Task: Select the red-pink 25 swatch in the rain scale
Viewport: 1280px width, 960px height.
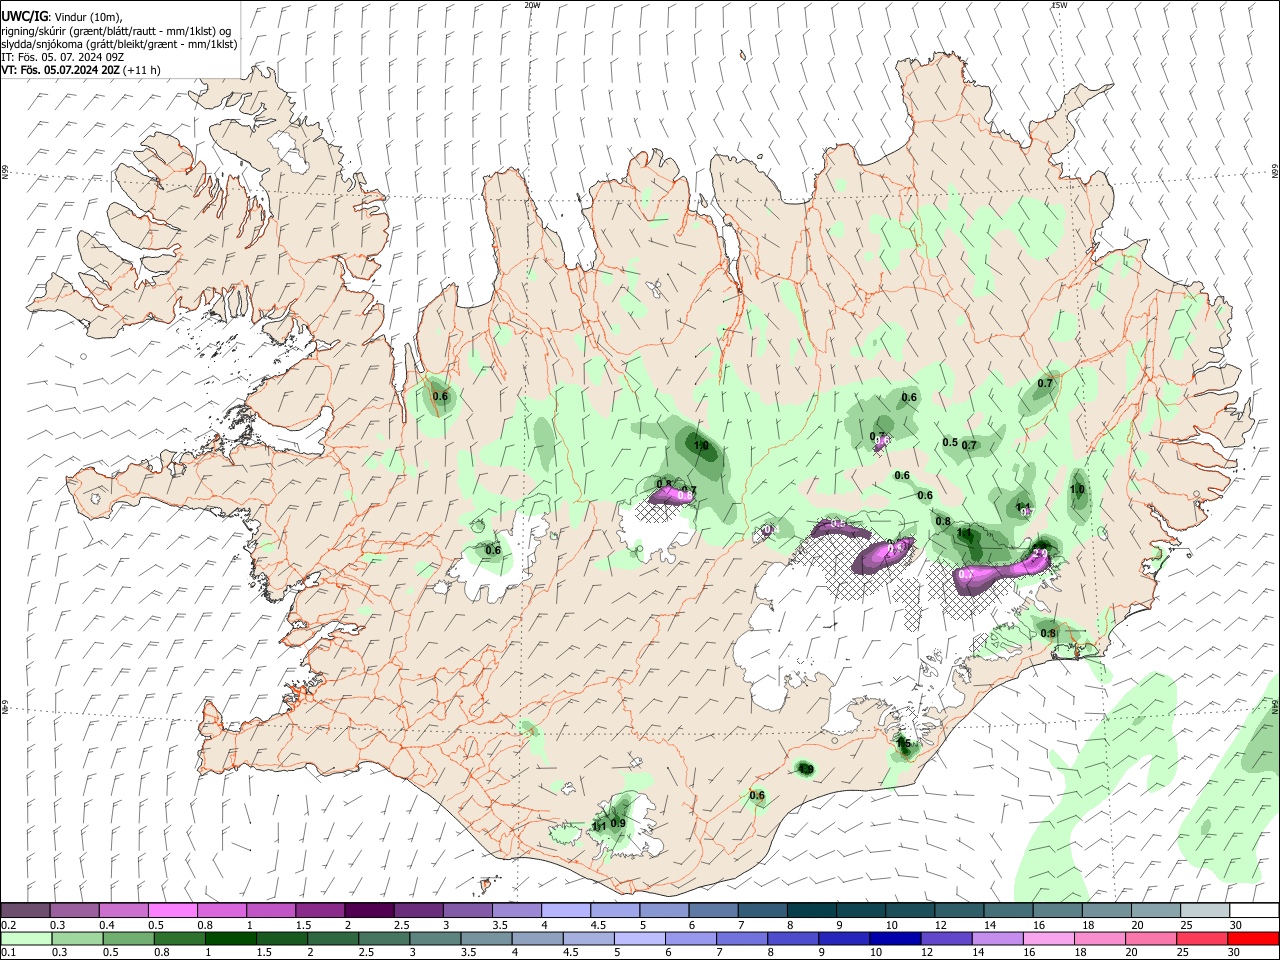Action: point(1202,938)
